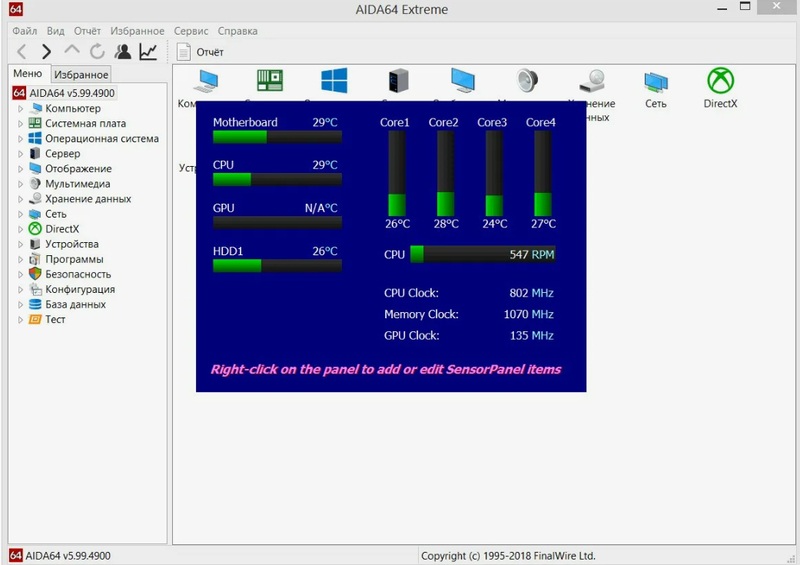Expand the Компьютер tree node

click(20, 108)
